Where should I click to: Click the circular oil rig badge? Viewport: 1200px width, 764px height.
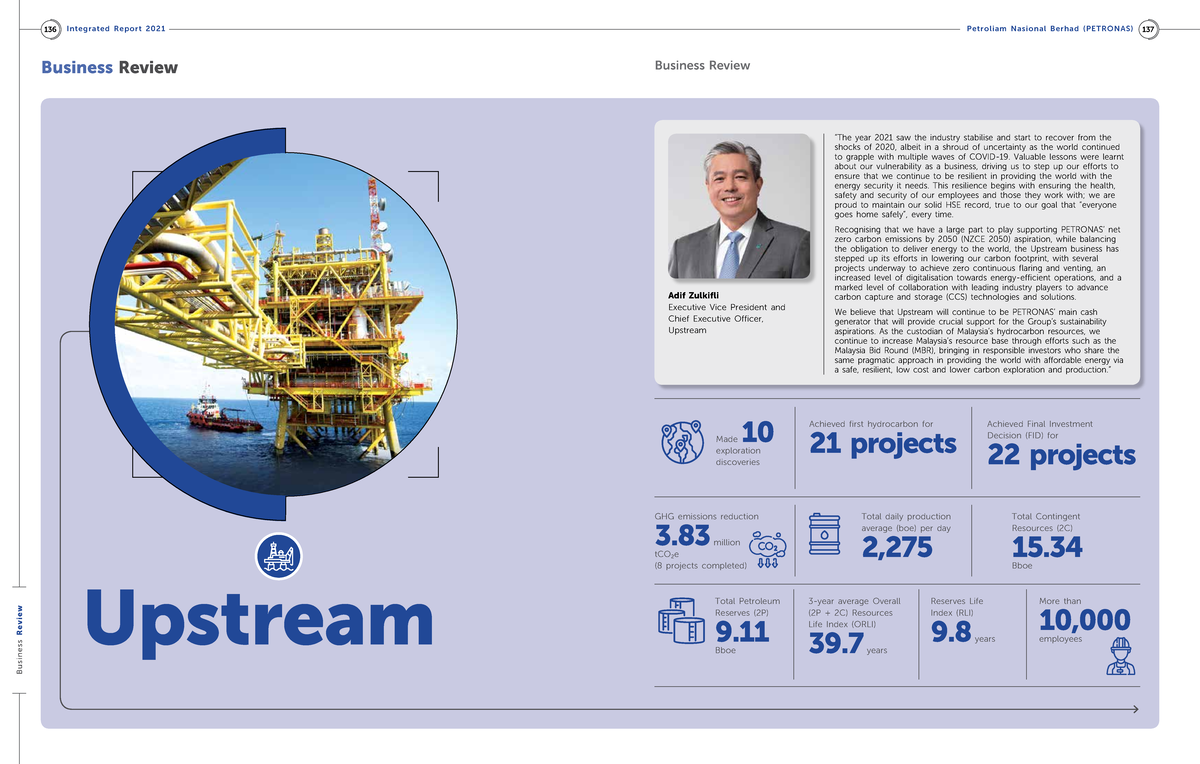(278, 557)
